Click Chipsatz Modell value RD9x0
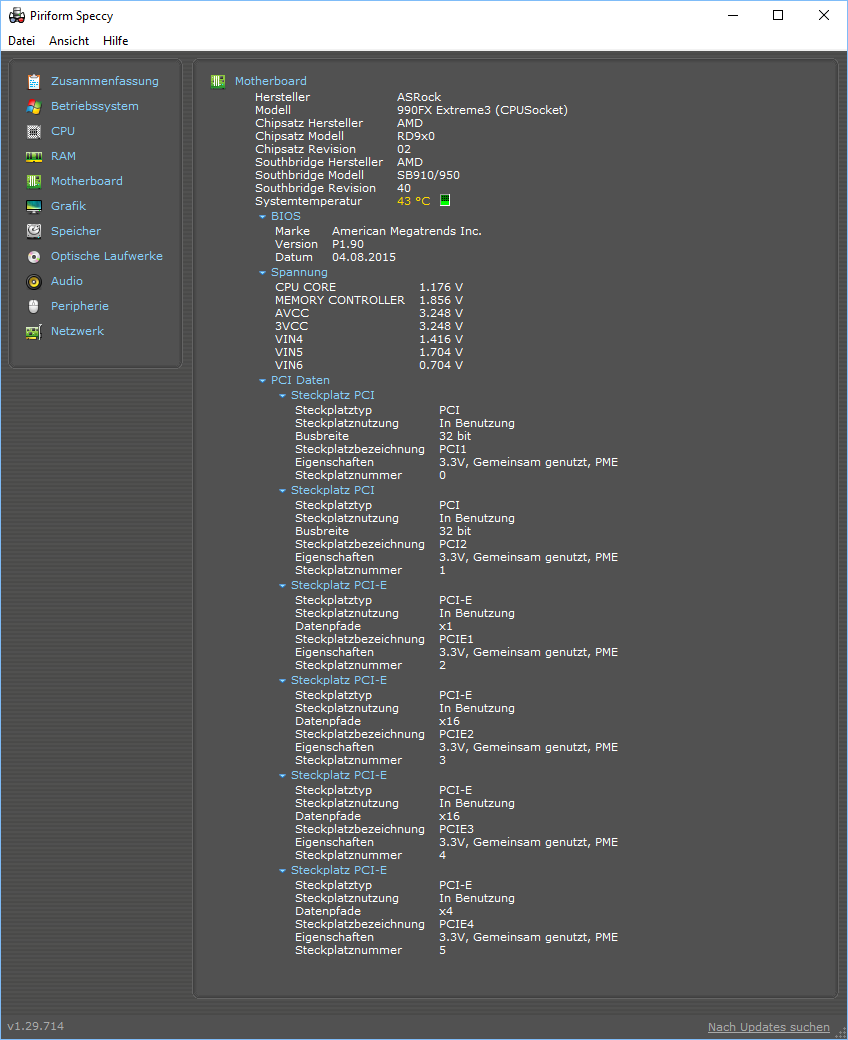The width and height of the screenshot is (848, 1040). click(x=416, y=136)
